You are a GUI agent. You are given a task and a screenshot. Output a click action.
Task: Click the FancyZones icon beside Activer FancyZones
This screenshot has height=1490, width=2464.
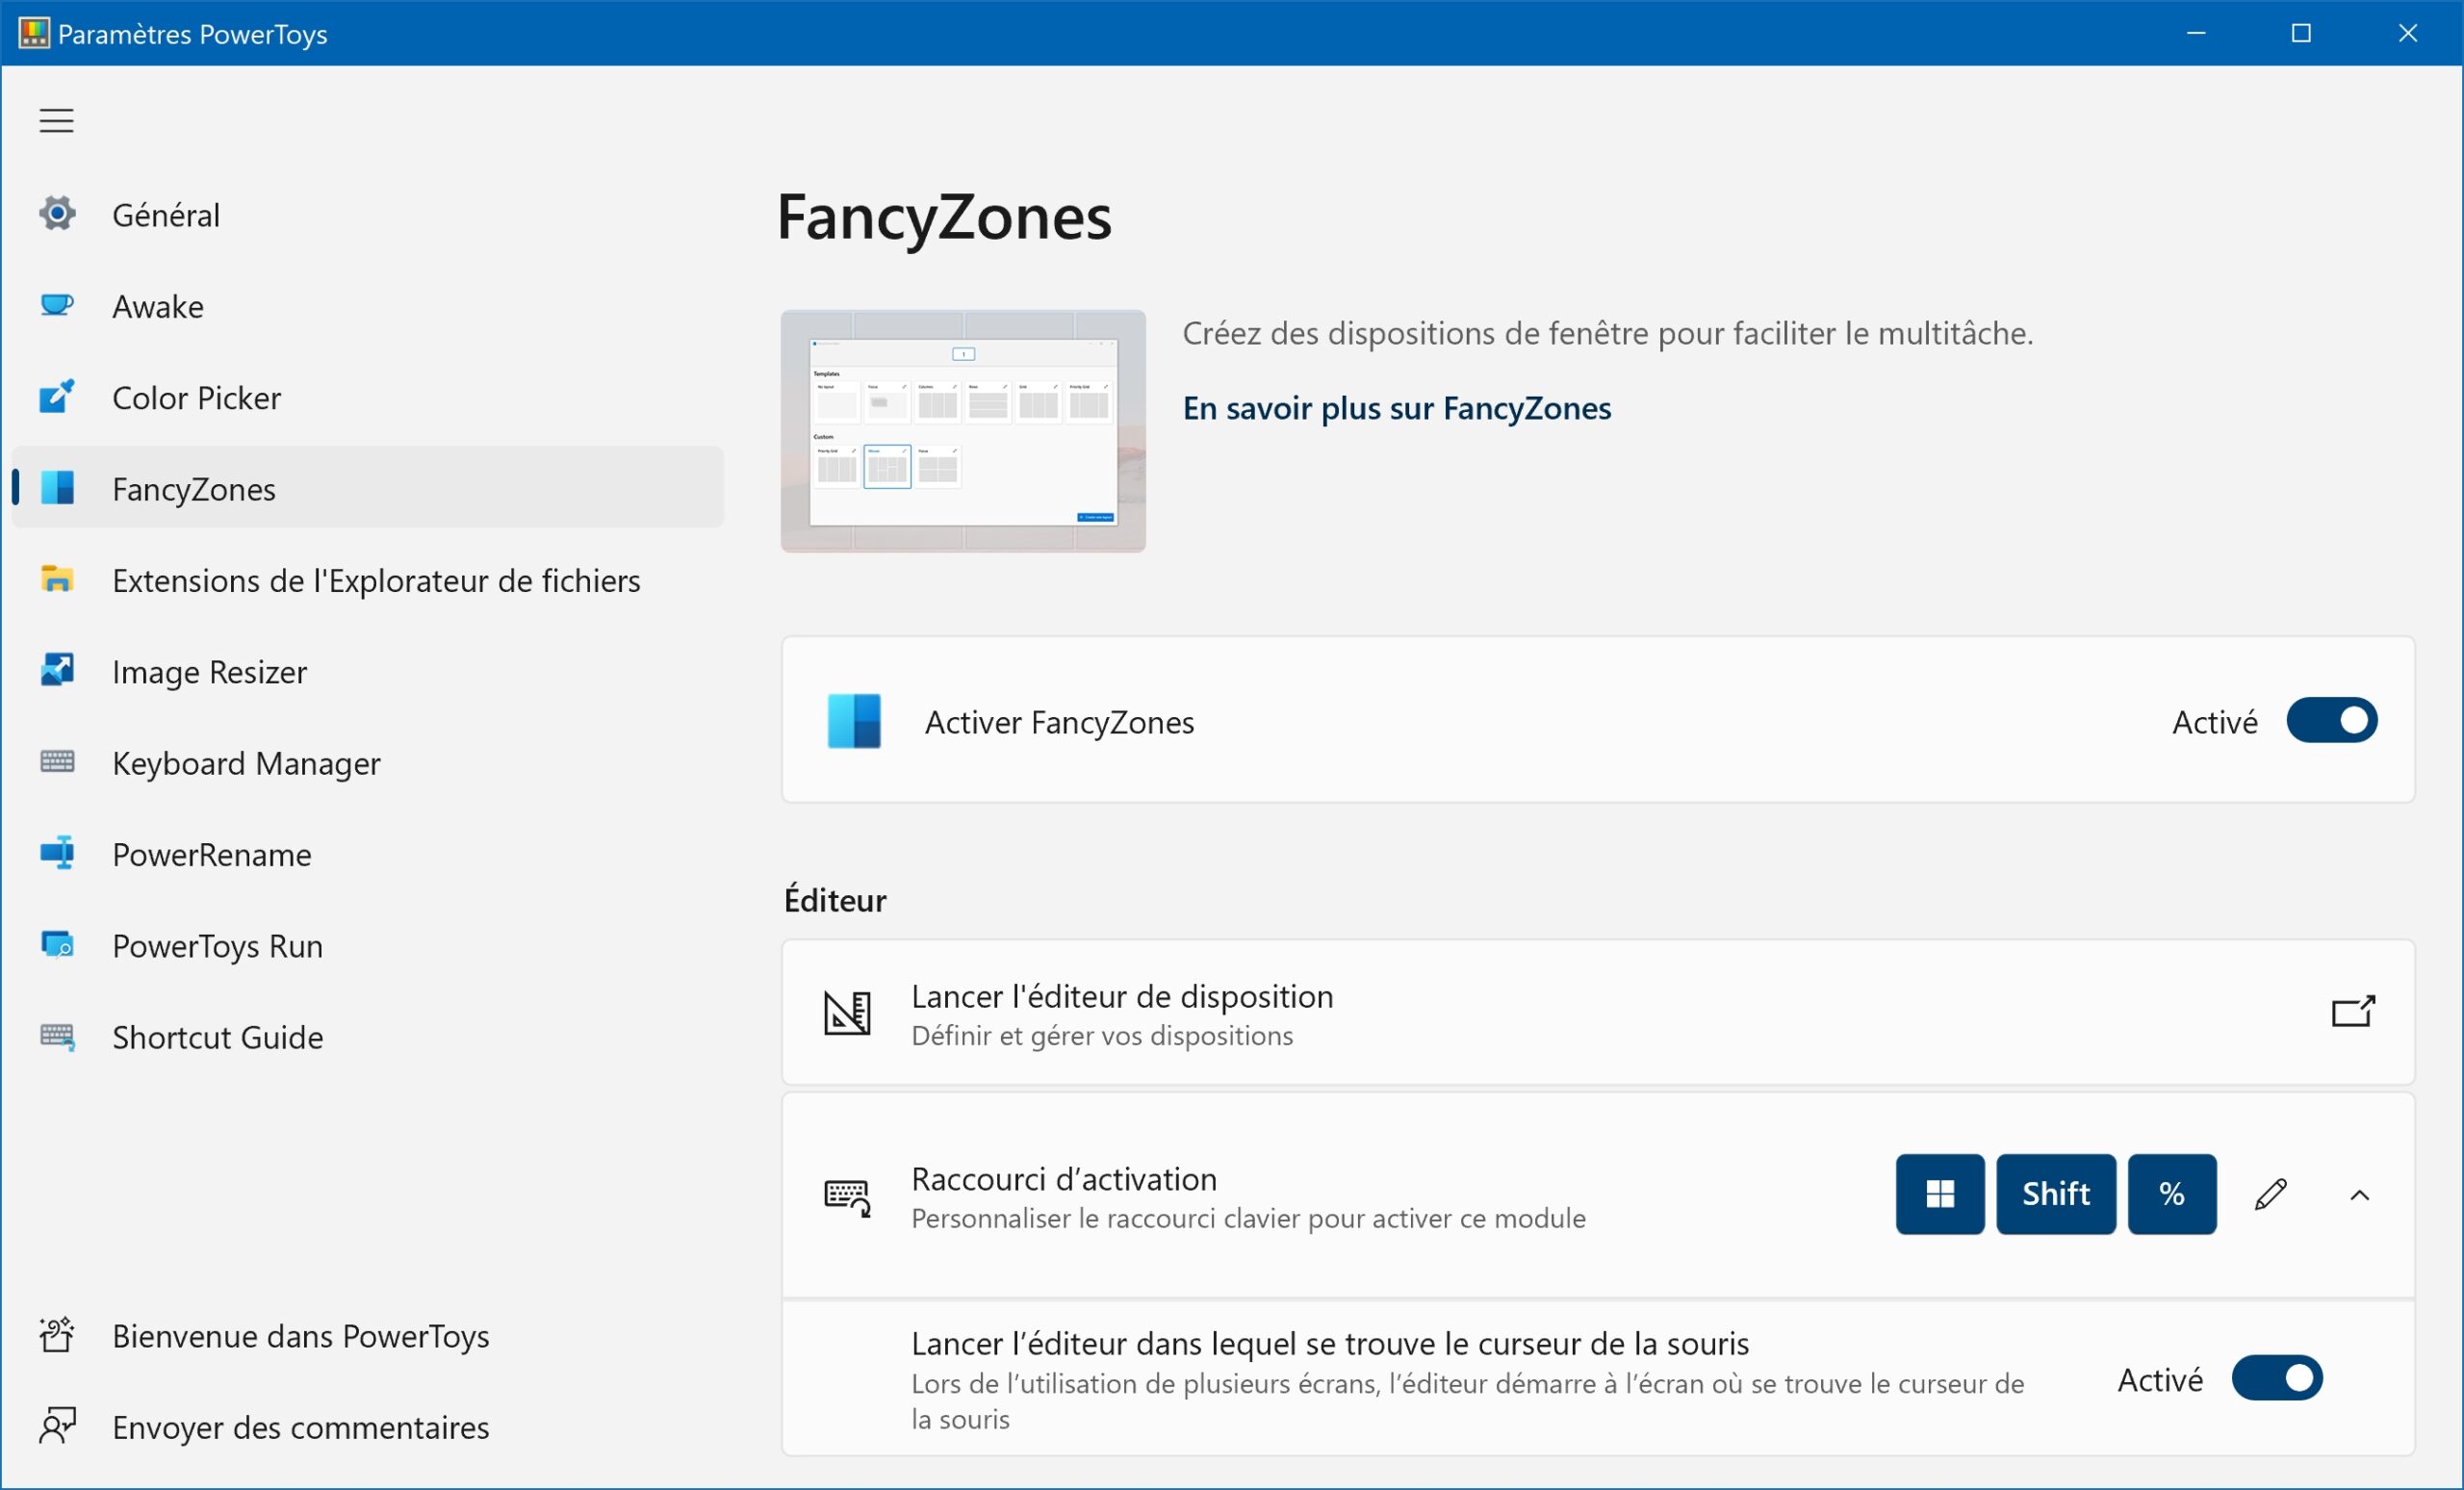click(854, 721)
